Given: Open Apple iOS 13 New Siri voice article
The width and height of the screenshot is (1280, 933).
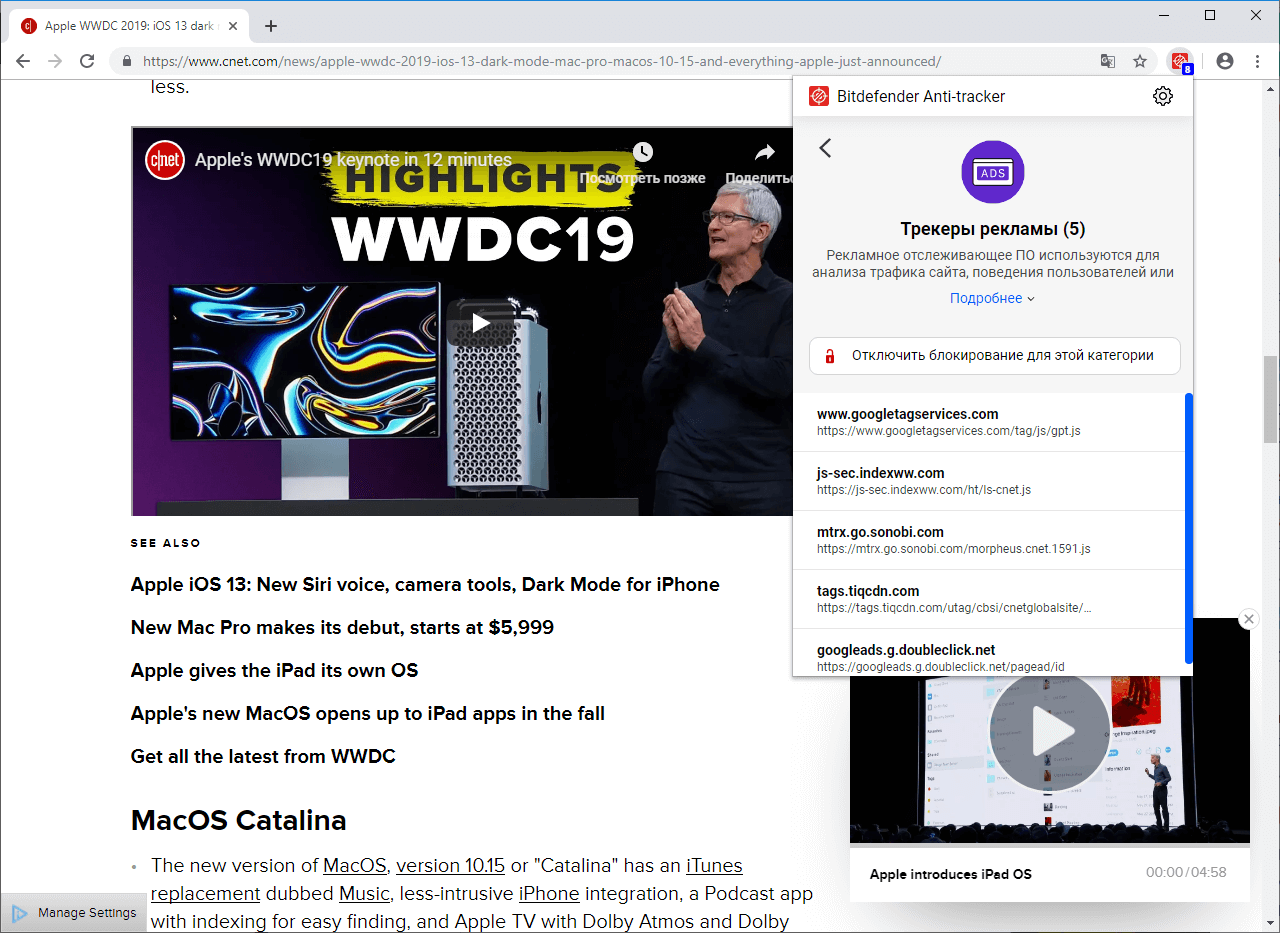Looking at the screenshot, I should [425, 585].
